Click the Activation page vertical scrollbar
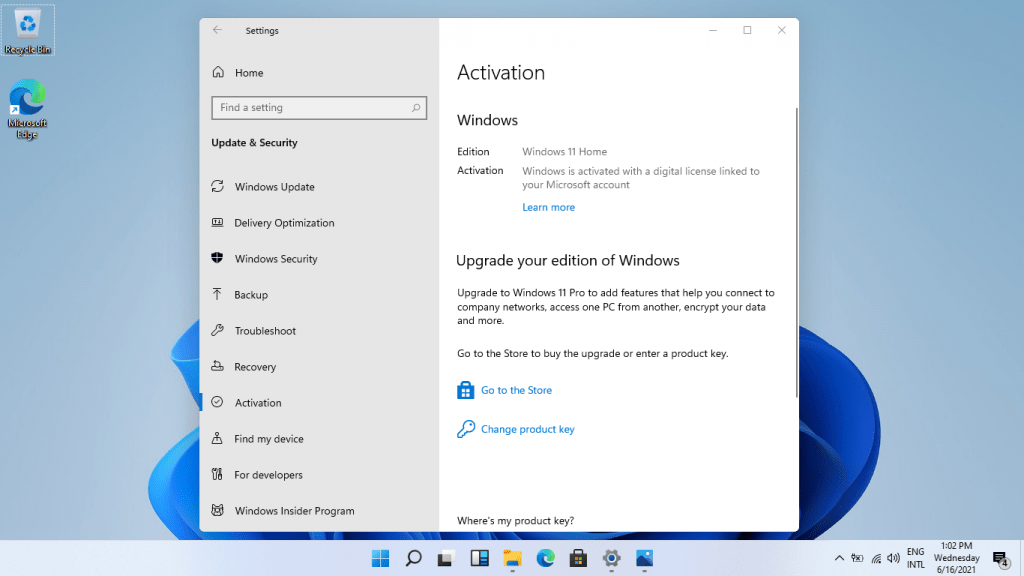The width and height of the screenshot is (1024, 576). point(796,250)
